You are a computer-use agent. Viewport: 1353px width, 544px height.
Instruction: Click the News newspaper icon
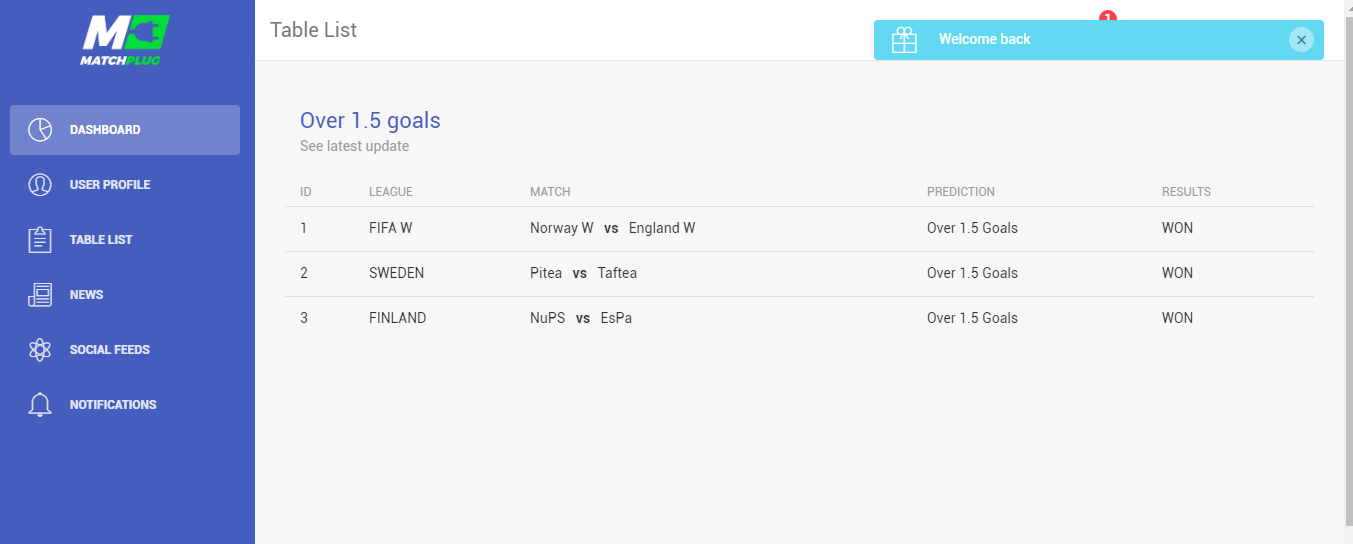[40, 295]
